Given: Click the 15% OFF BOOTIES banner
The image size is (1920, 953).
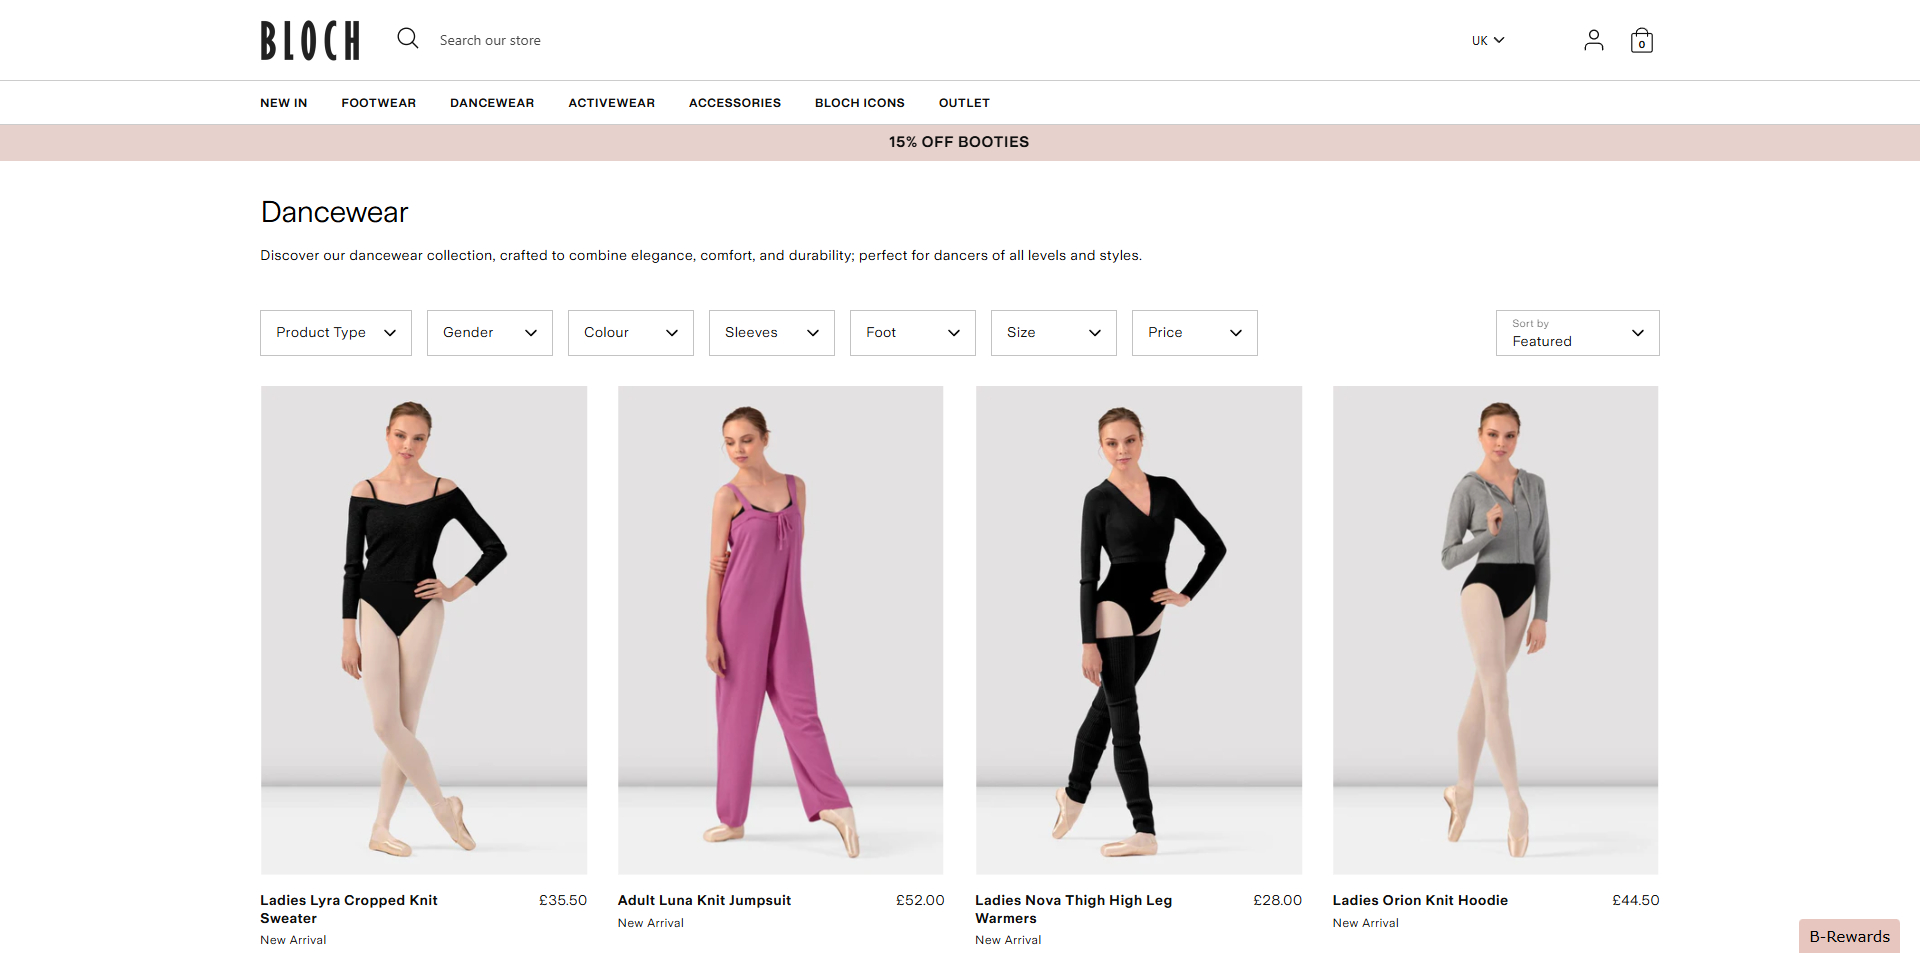Looking at the screenshot, I should tap(958, 142).
